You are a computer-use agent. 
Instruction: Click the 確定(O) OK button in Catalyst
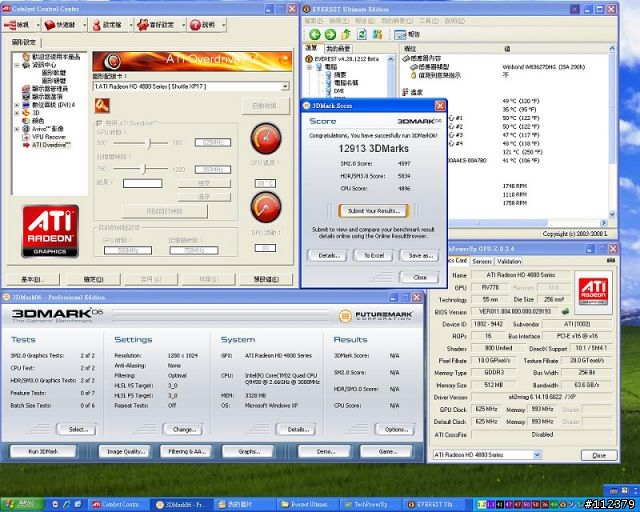(93, 279)
